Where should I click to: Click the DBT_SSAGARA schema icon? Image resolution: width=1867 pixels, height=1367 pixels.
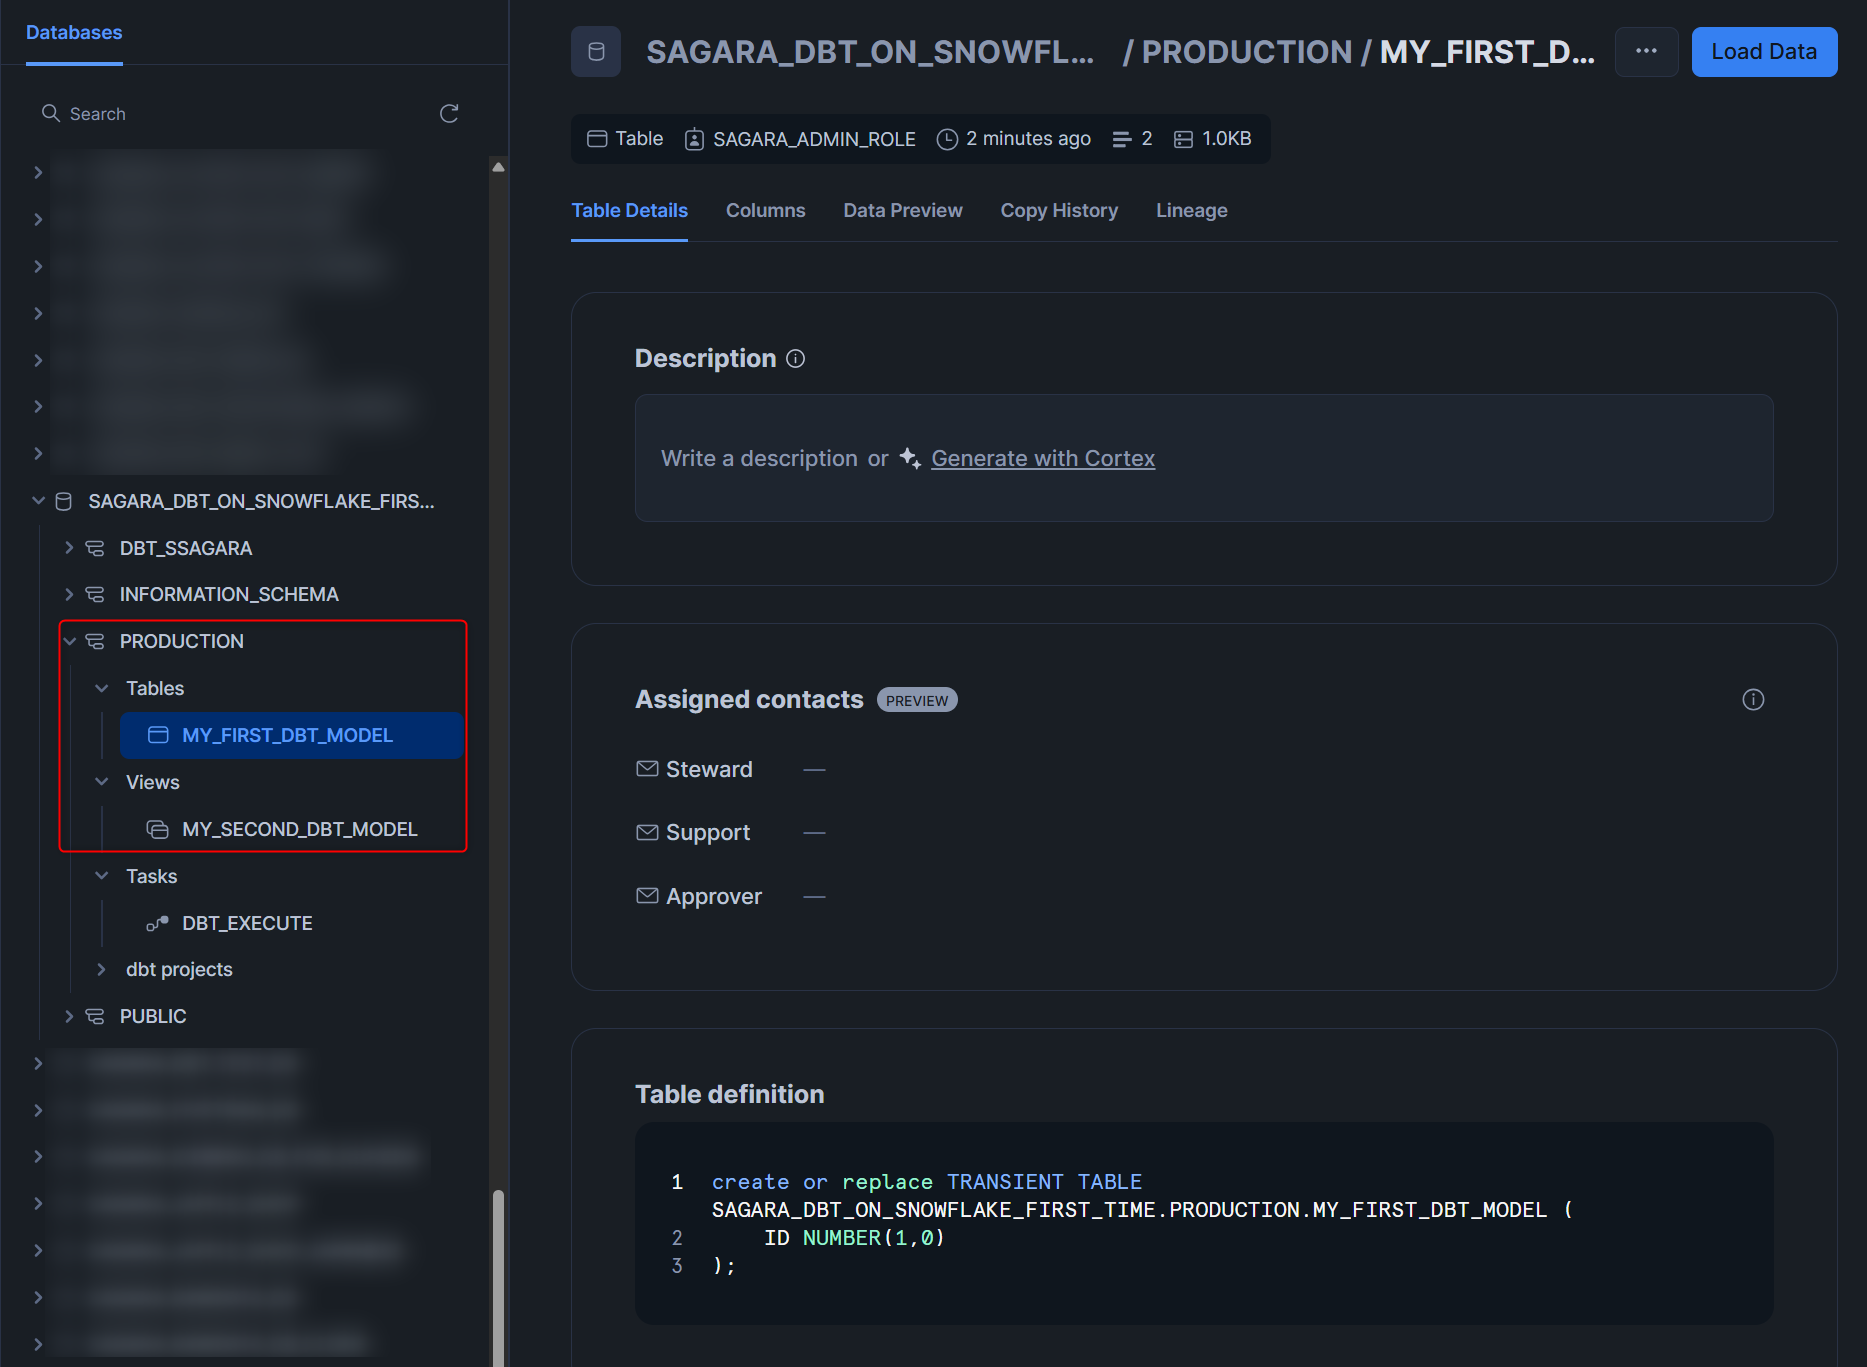[x=95, y=548]
